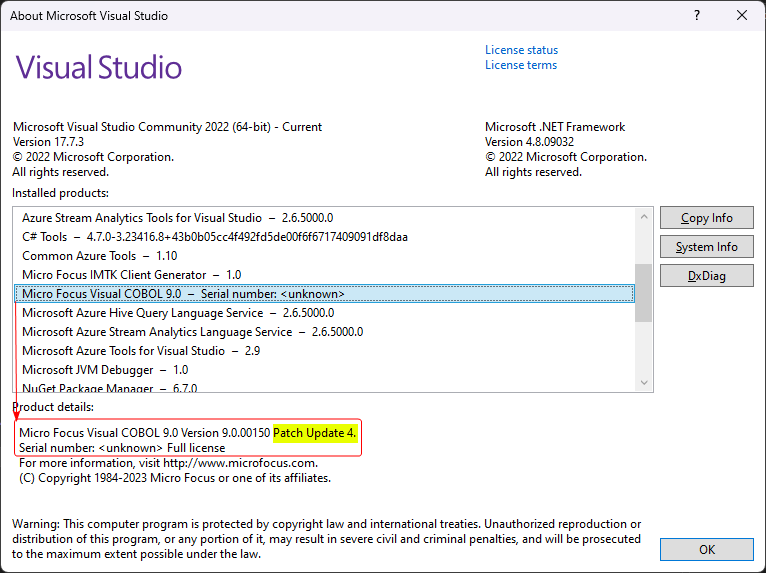Click the installed products scrollbar thumb
The image size is (766, 573).
(643, 291)
